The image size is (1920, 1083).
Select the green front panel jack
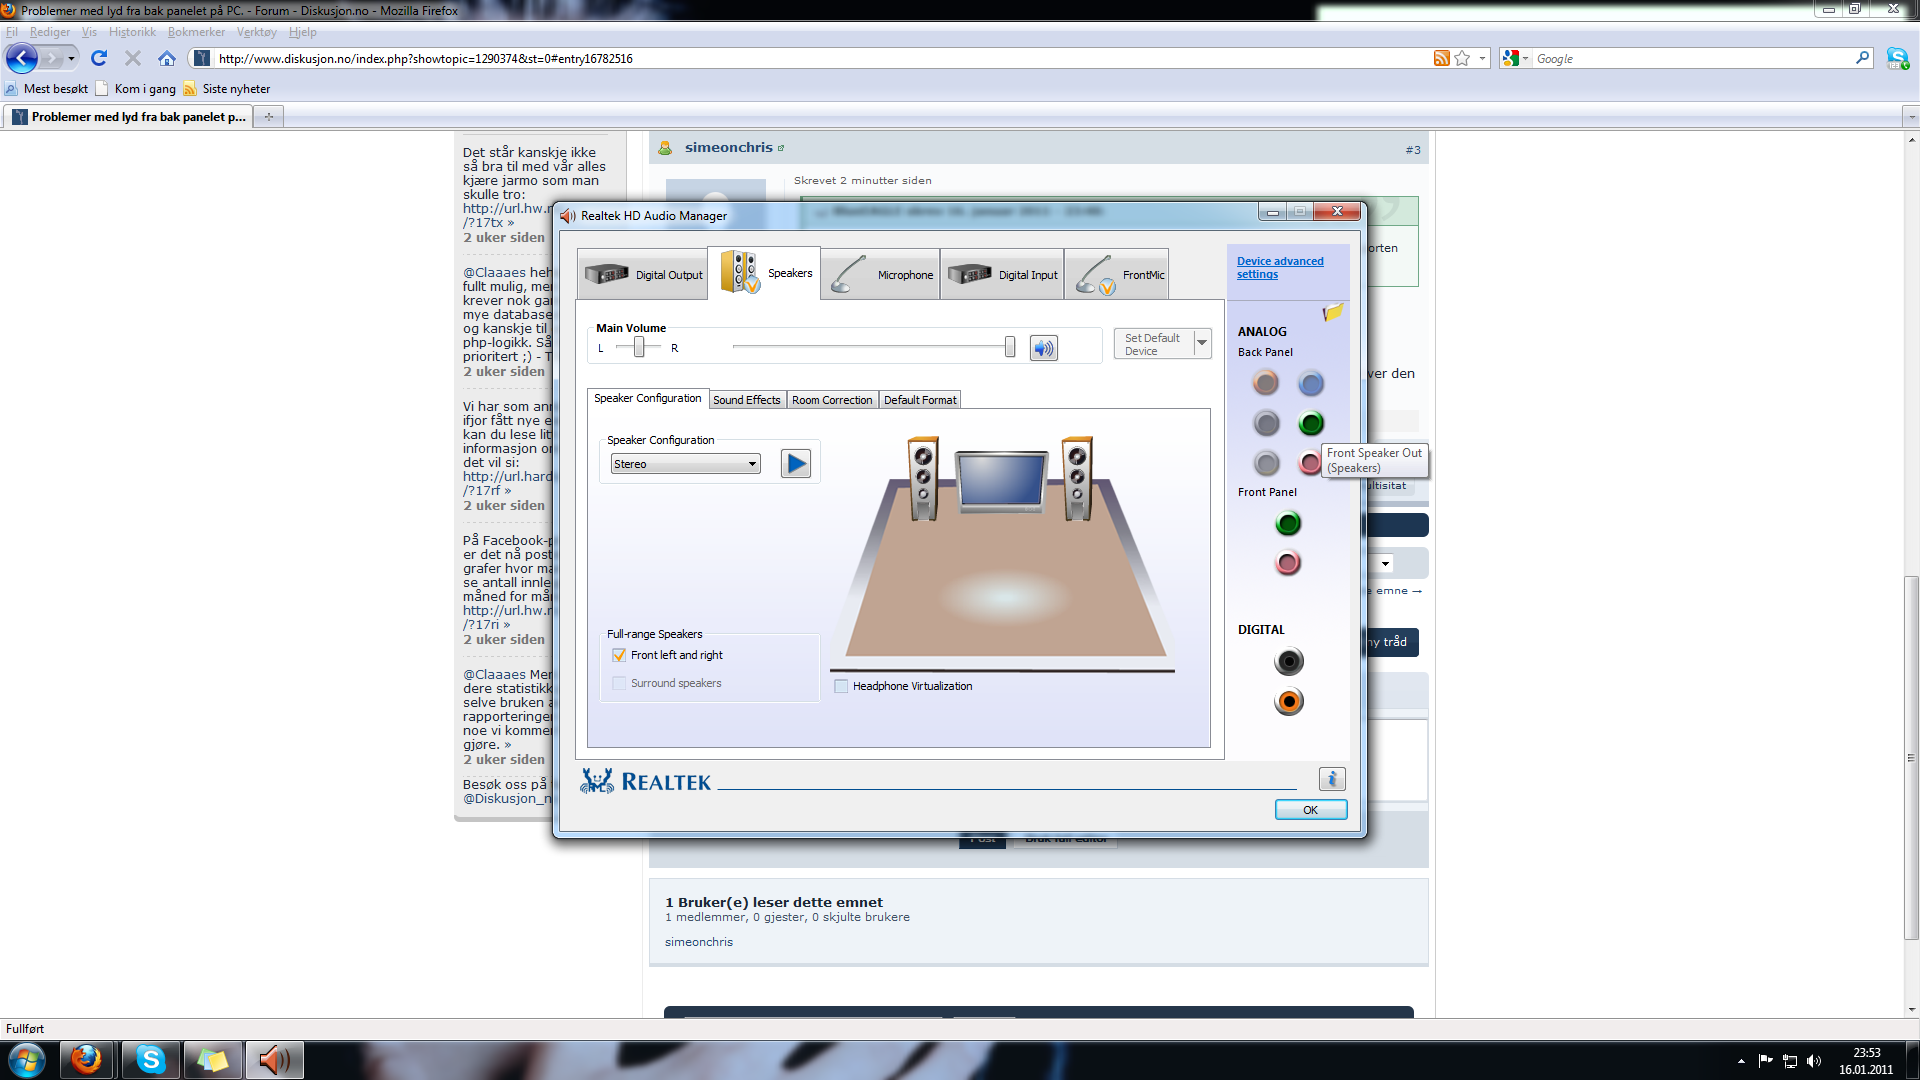pos(1288,523)
